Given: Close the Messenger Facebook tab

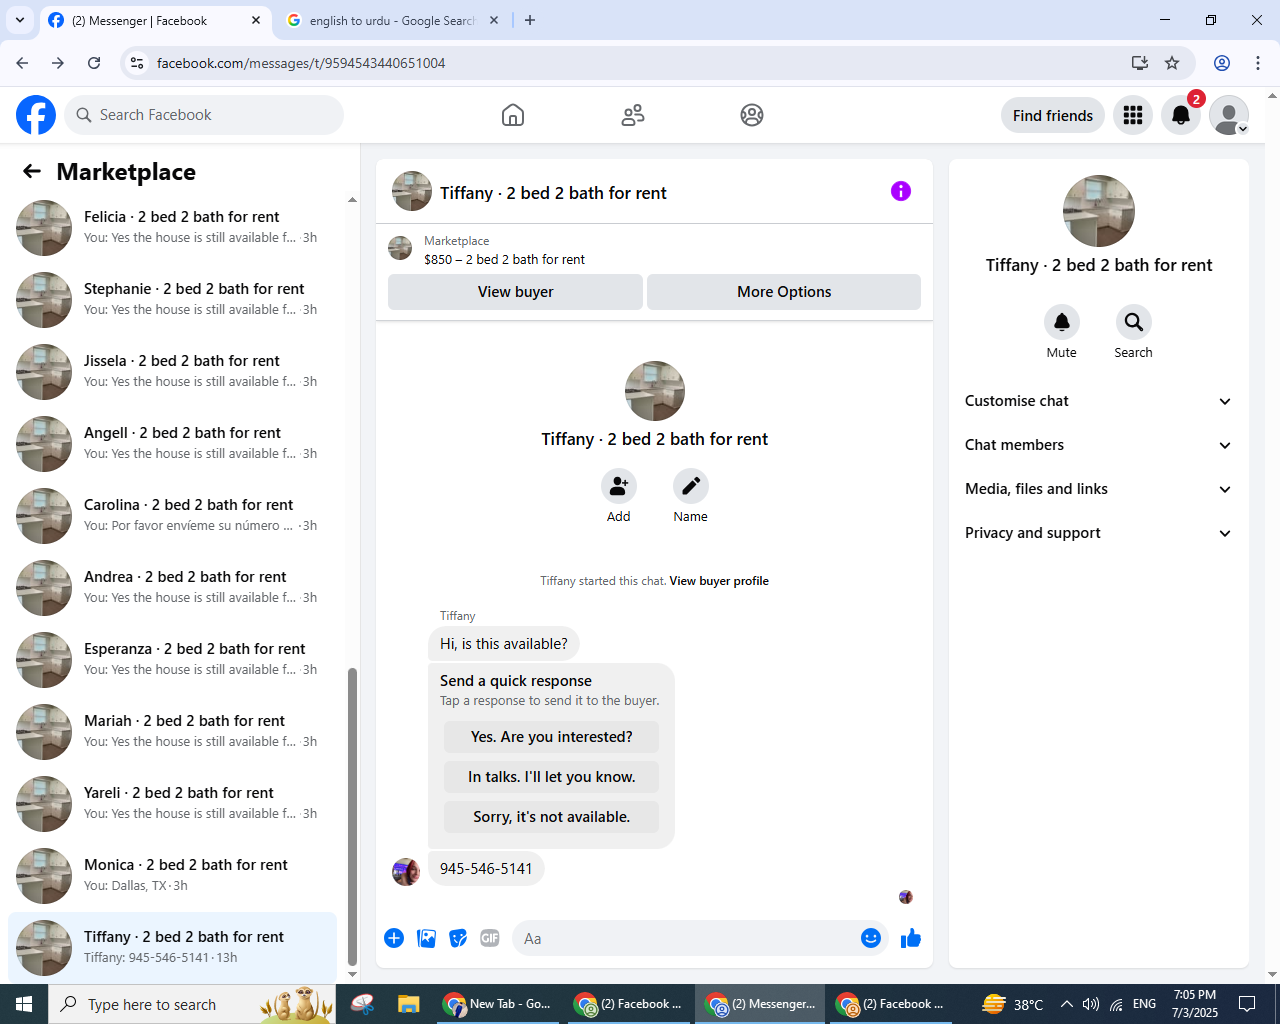Looking at the screenshot, I should point(256,20).
